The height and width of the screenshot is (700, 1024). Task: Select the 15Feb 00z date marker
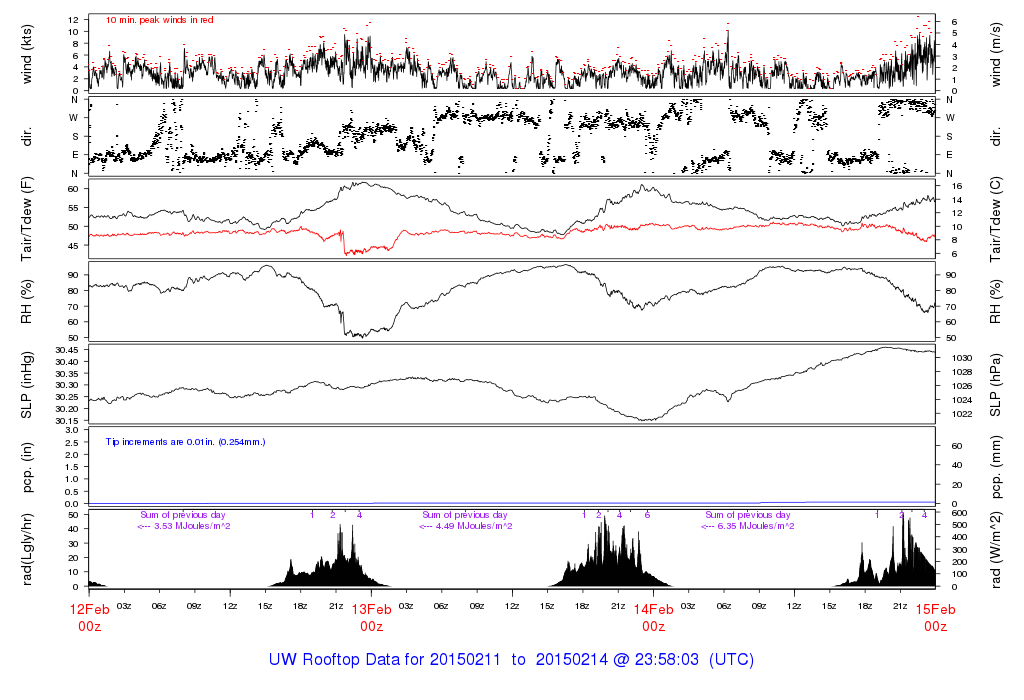point(935,617)
